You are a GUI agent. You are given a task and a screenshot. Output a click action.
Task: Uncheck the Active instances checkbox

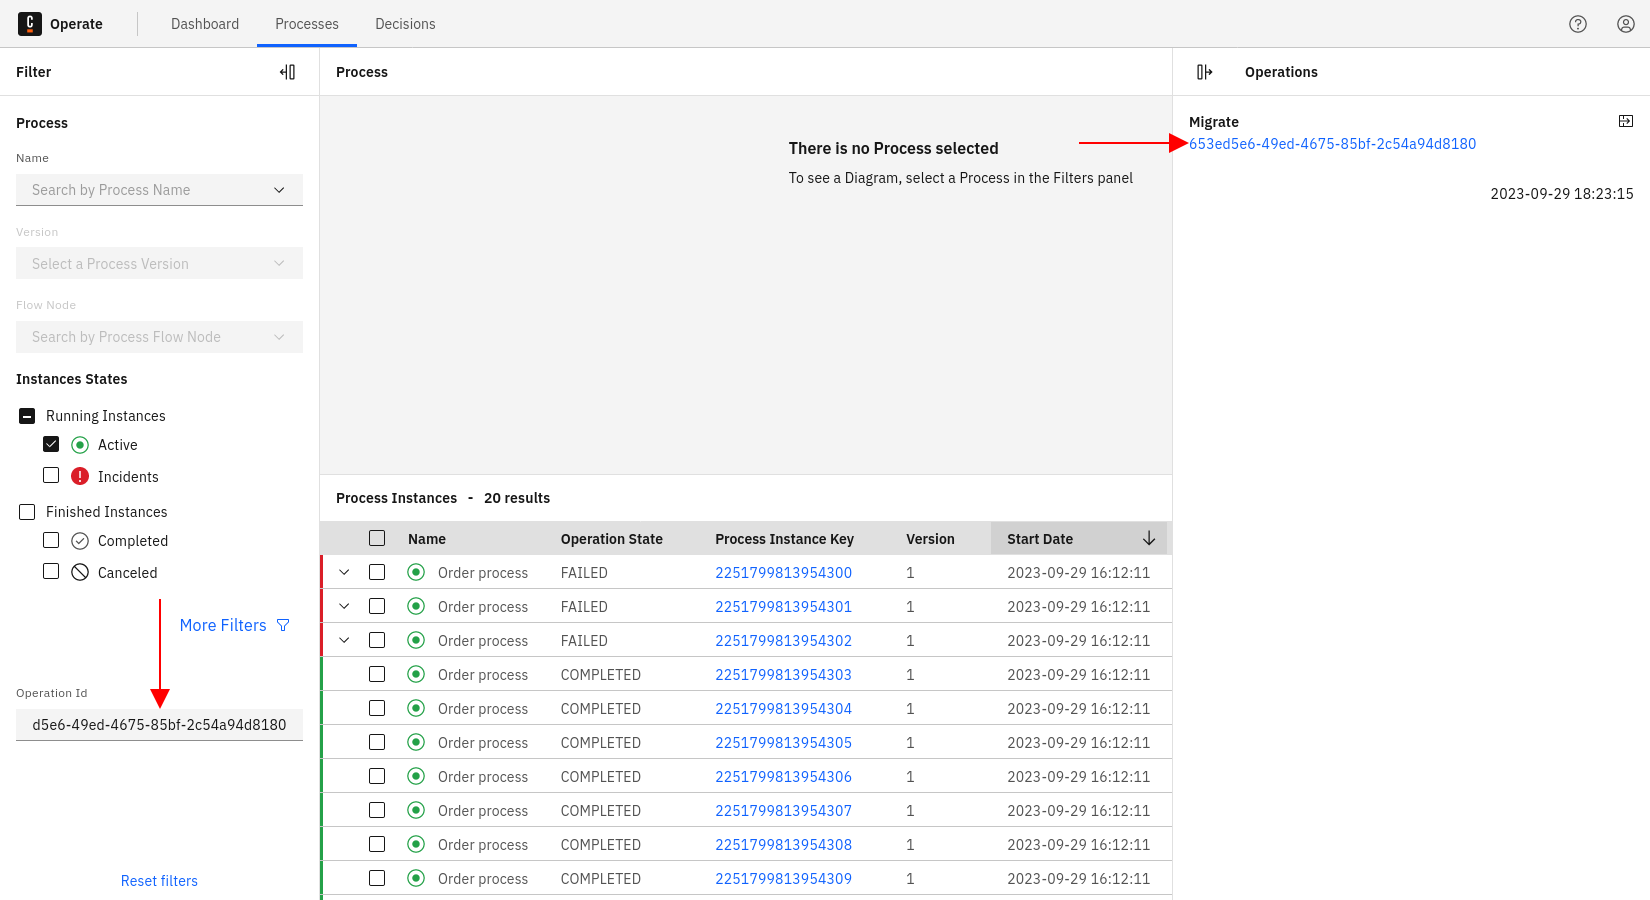pos(51,444)
